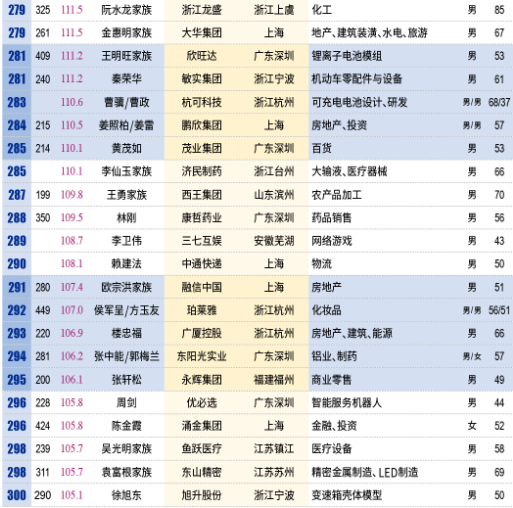Click location 福建福州
513x508 pixels.
tap(274, 380)
